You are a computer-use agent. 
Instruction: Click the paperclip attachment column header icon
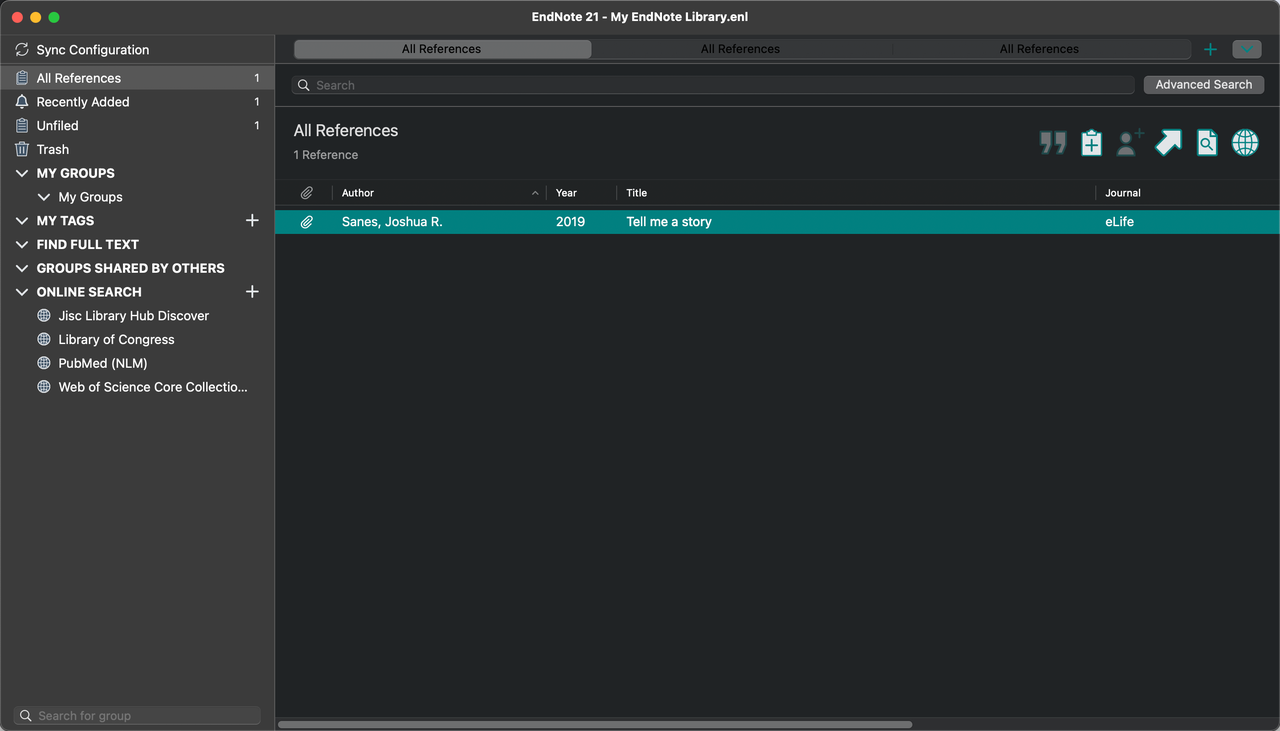(x=307, y=193)
